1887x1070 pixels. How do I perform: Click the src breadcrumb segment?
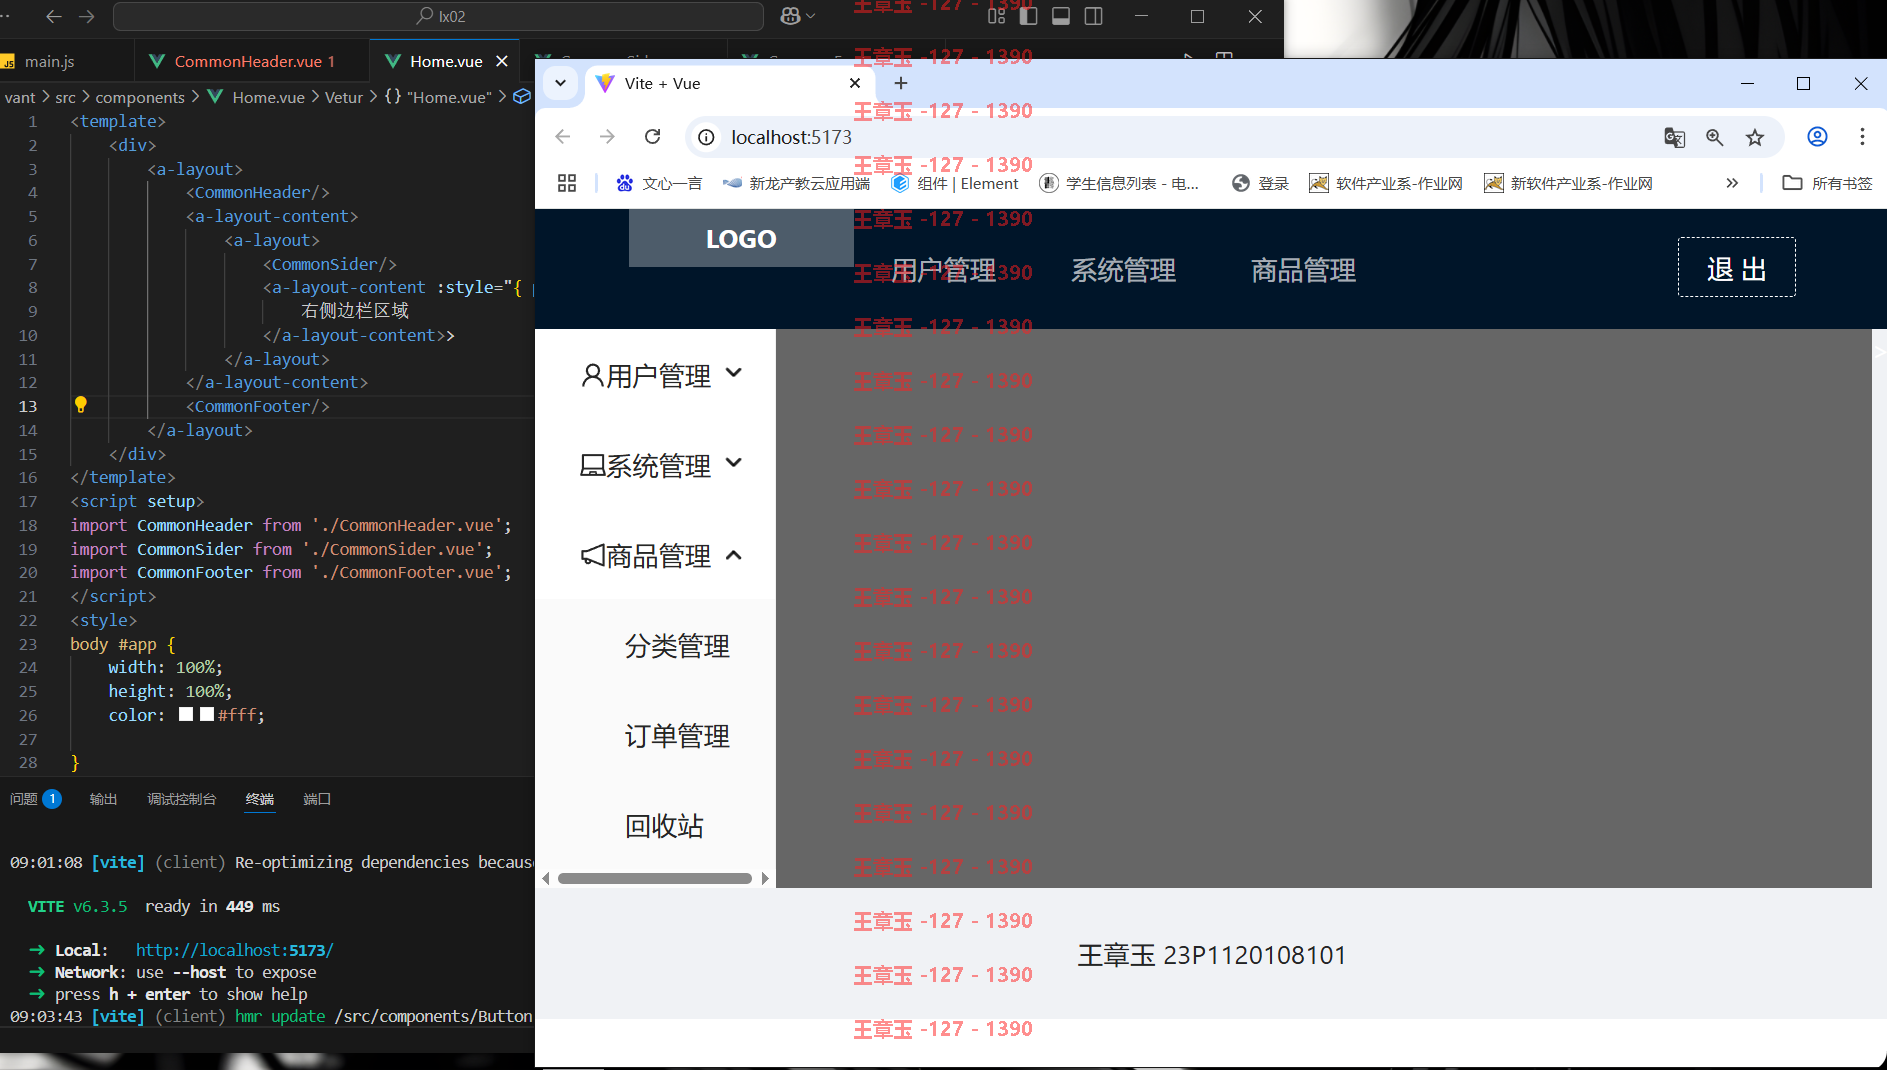pos(65,97)
